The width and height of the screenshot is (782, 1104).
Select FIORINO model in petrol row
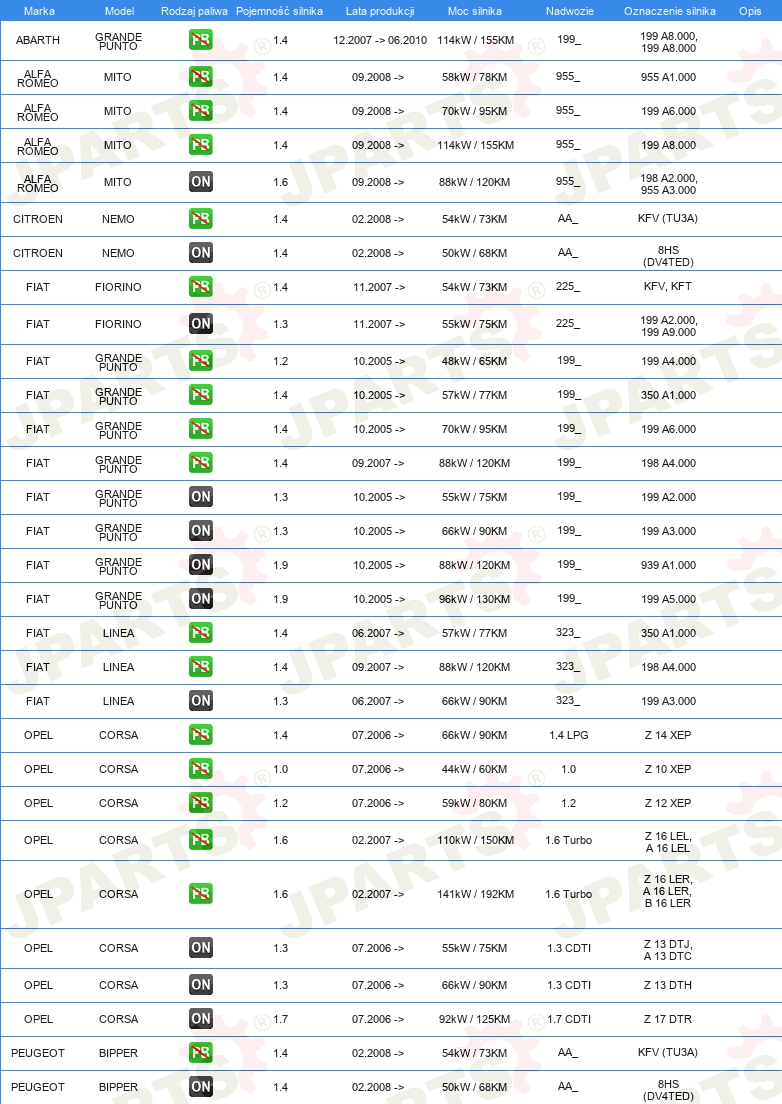pyautogui.click(x=118, y=287)
